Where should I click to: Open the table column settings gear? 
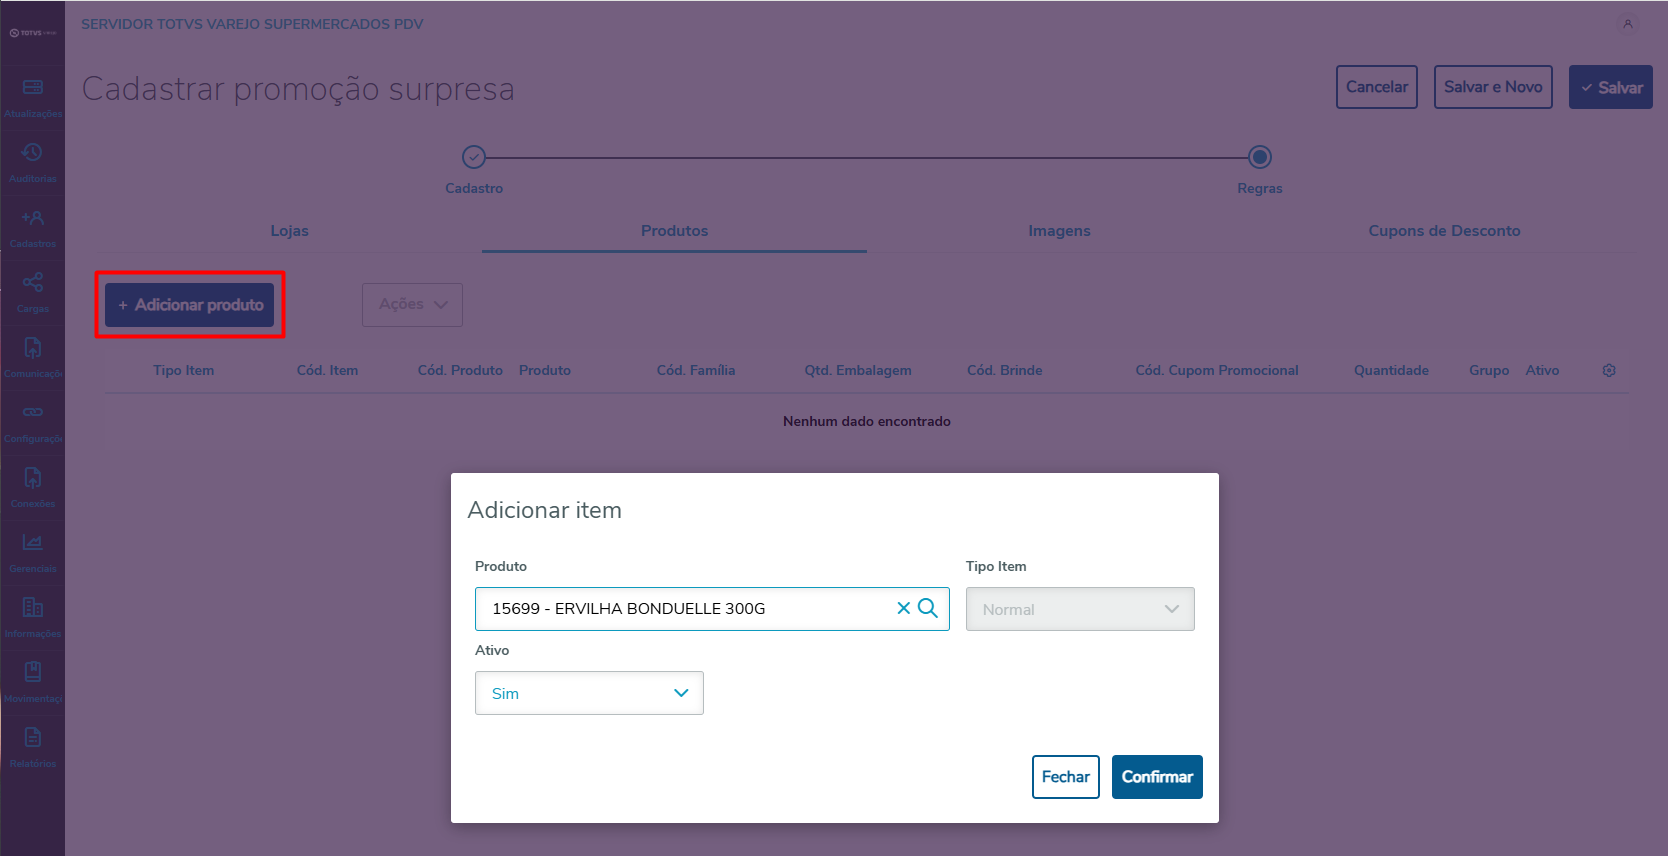[x=1609, y=370]
